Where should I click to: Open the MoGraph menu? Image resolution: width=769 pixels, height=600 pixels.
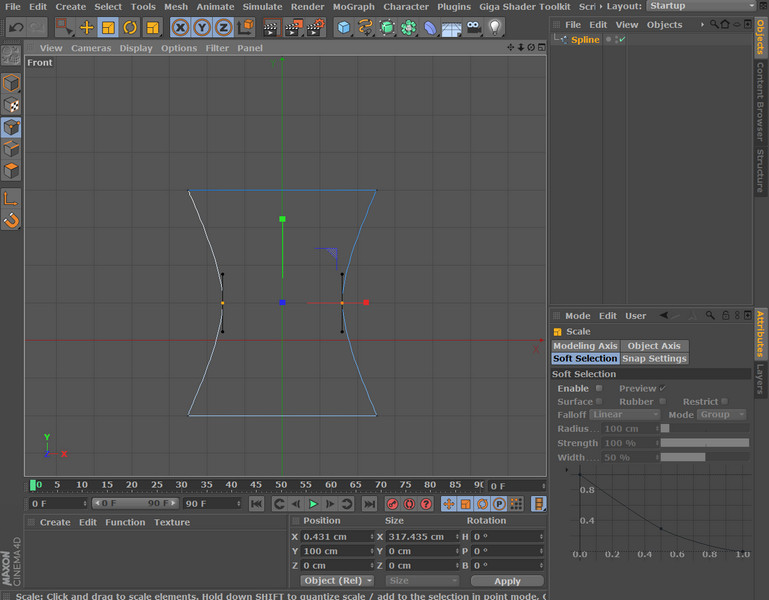[x=353, y=6]
